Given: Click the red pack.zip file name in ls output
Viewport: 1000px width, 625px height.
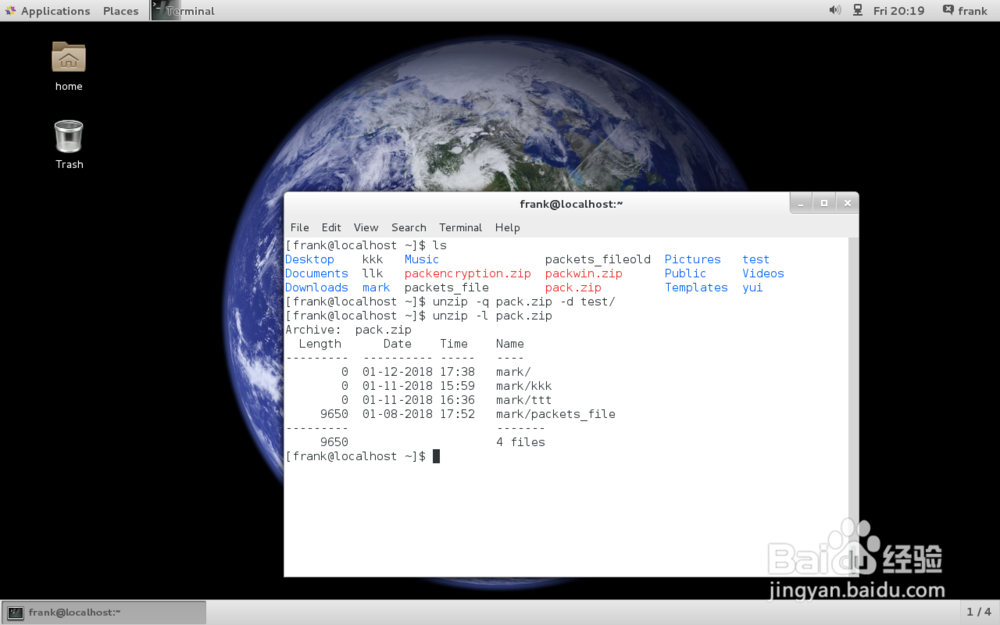Looking at the screenshot, I should coord(573,288).
